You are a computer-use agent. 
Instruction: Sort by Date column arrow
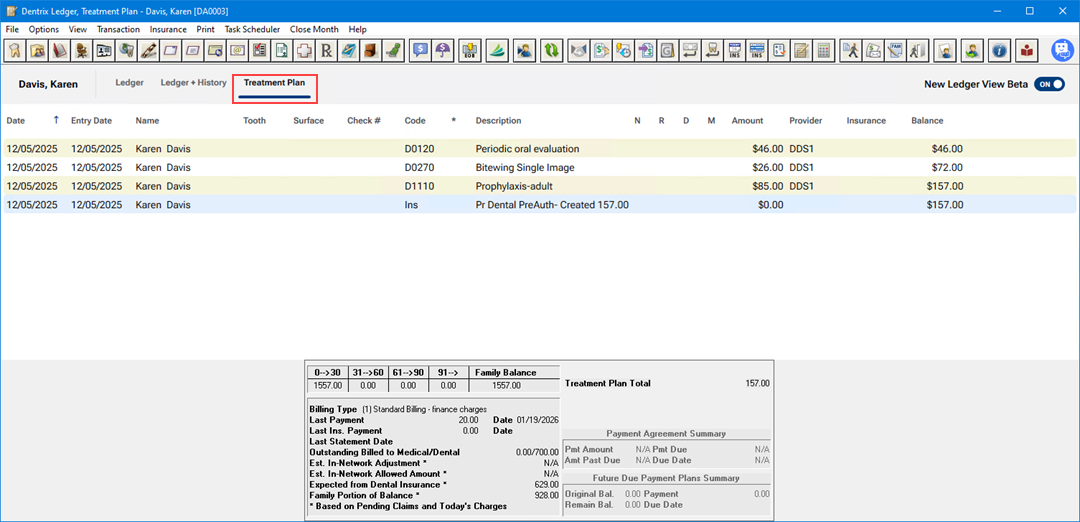click(56, 120)
